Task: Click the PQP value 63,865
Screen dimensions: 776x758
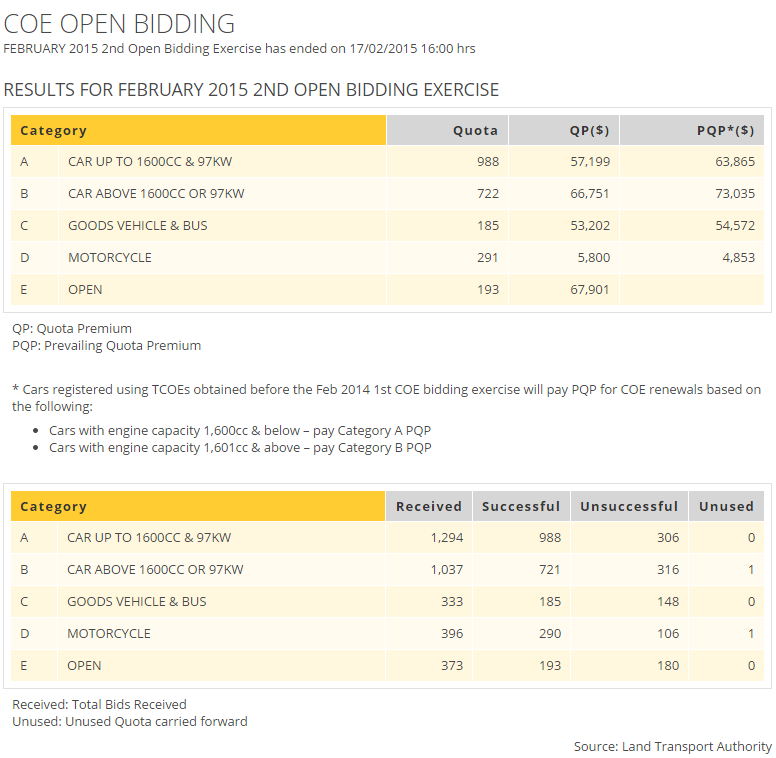Action: pyautogui.click(x=735, y=162)
